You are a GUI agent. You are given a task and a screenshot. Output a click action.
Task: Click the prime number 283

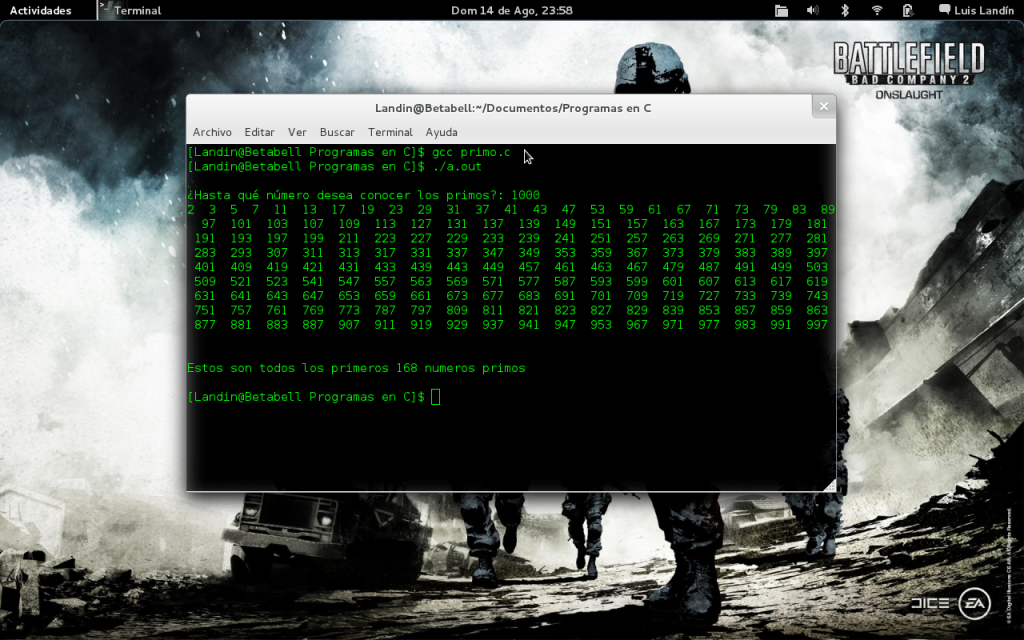(x=204, y=253)
